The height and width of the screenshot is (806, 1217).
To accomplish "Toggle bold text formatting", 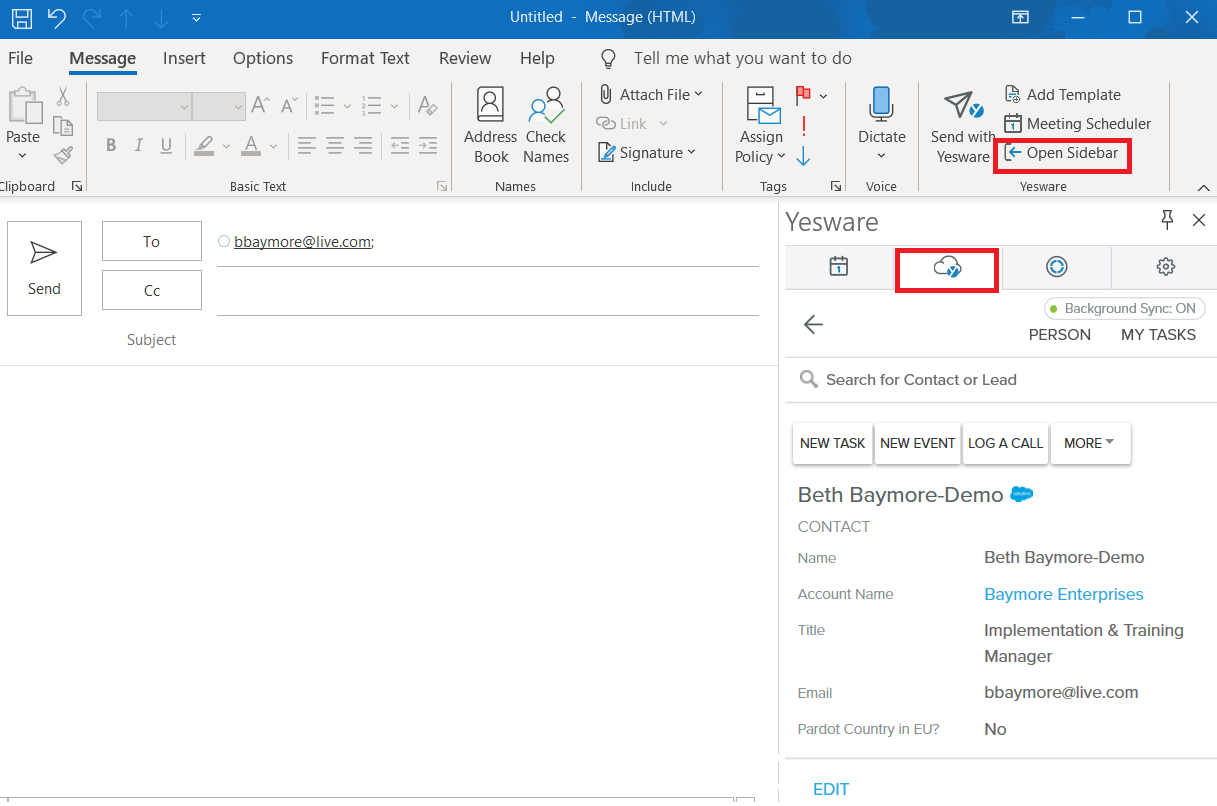I will point(111,146).
